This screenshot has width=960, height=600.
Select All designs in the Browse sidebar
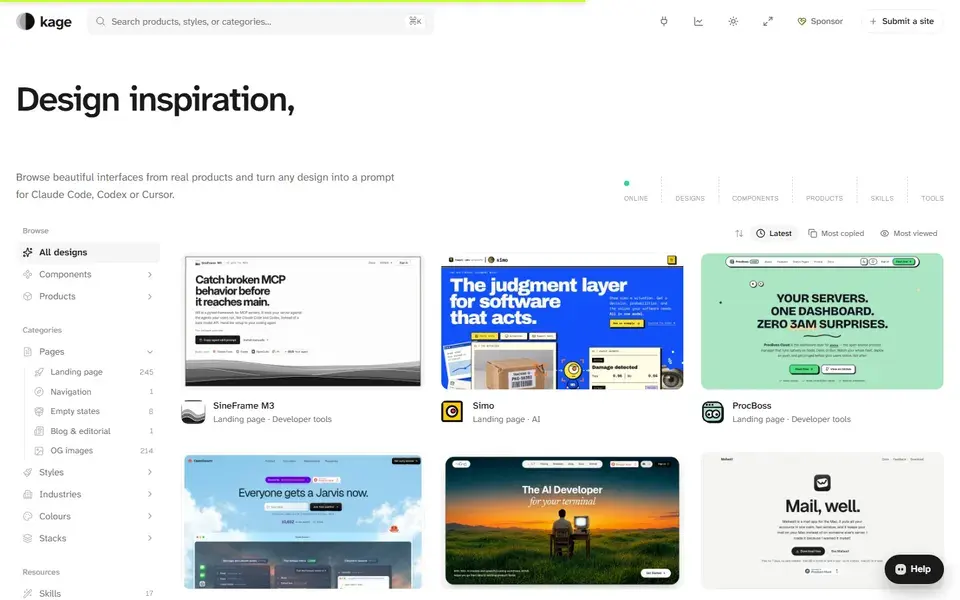(88, 252)
